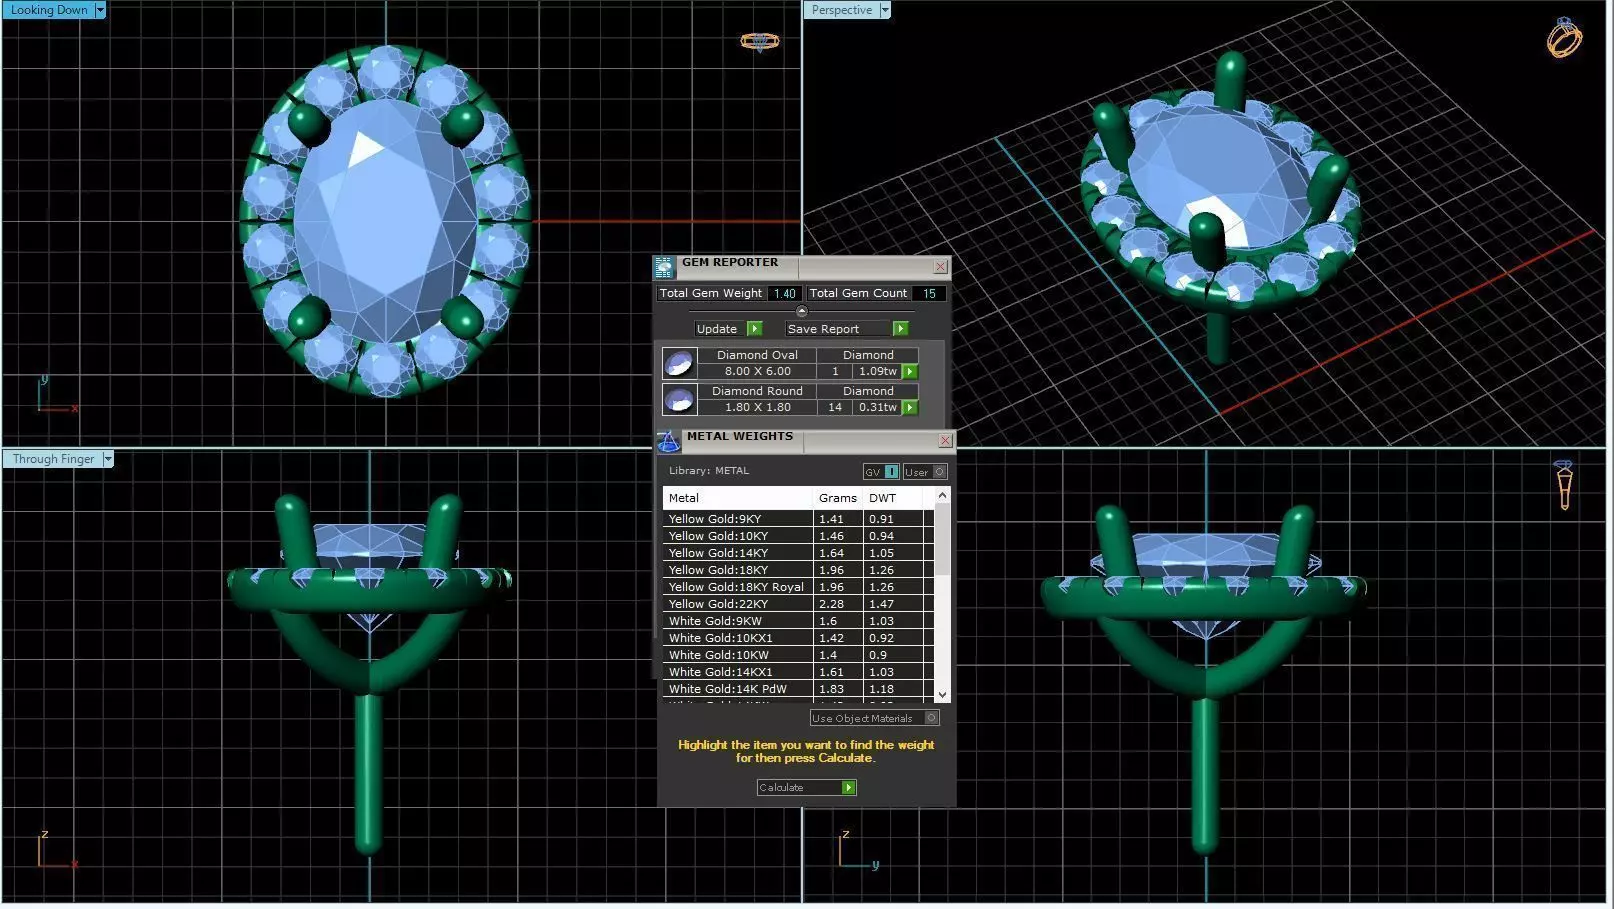
Task: Select the White Gold:14KX1 row
Action: [798, 672]
